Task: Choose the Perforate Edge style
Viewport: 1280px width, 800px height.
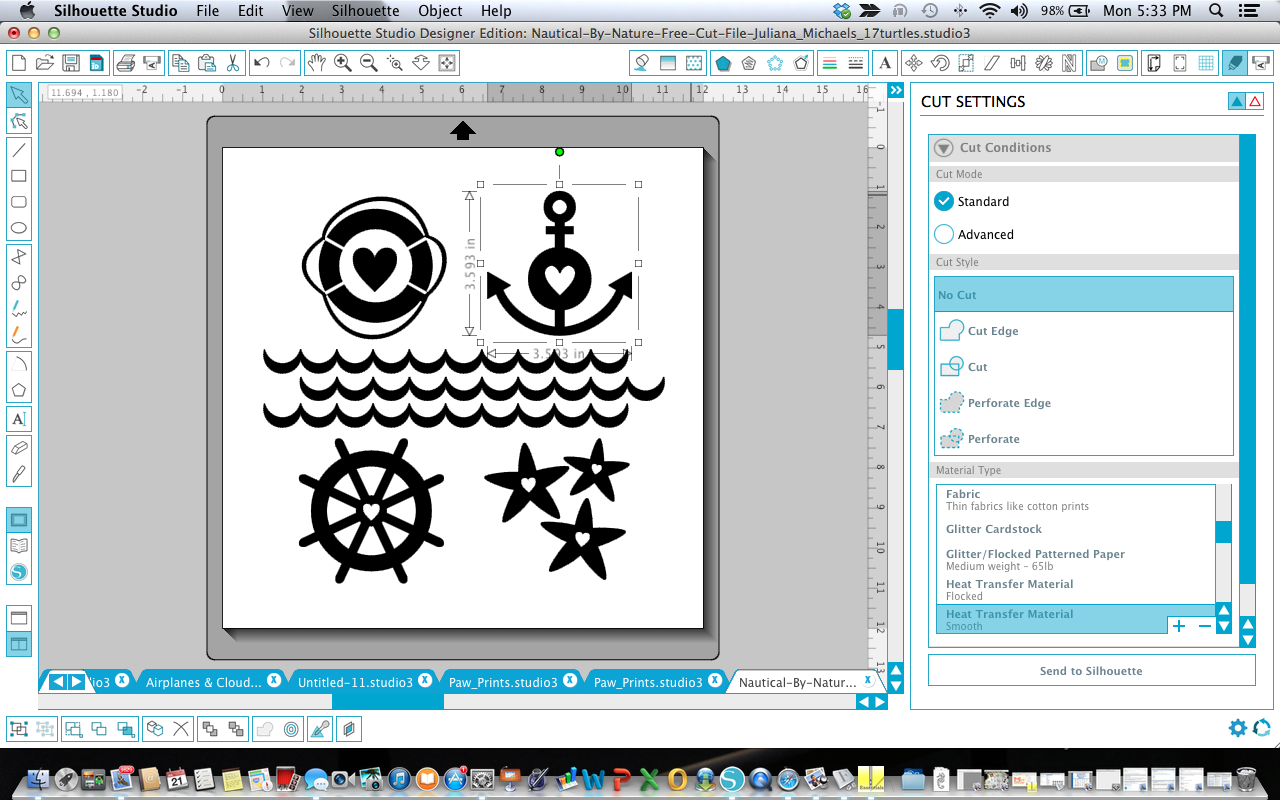Action: (x=1083, y=403)
